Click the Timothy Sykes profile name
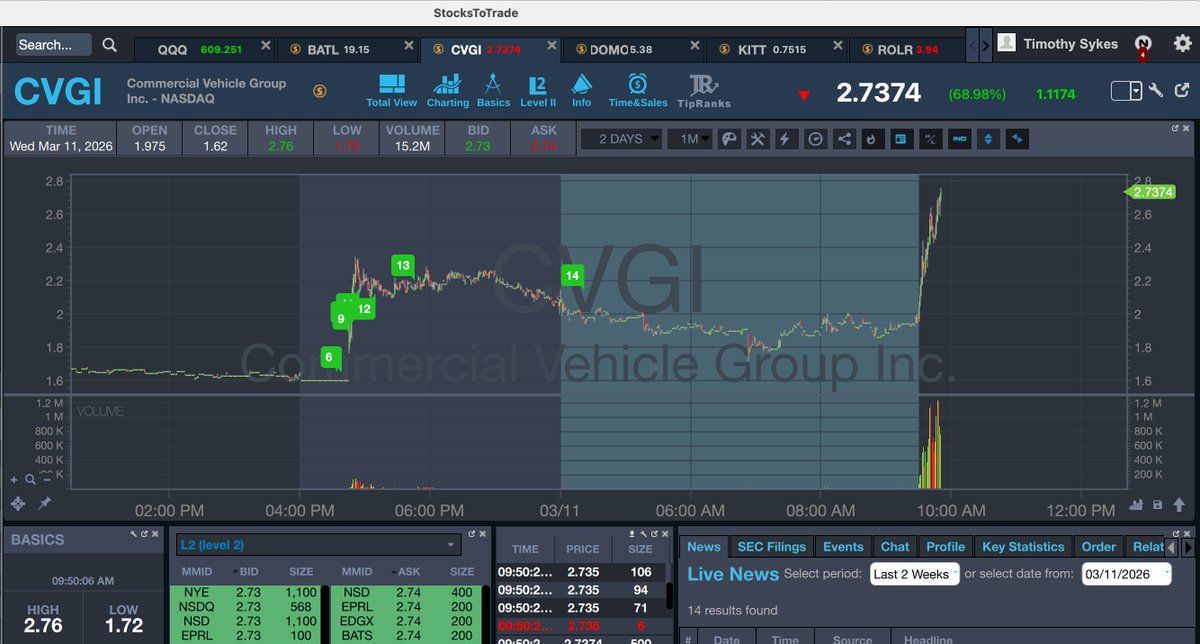This screenshot has height=644, width=1200. pyautogui.click(x=1070, y=44)
